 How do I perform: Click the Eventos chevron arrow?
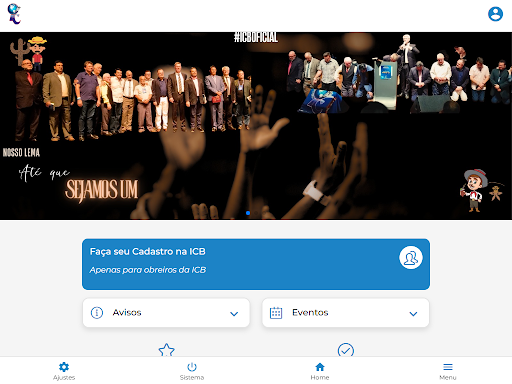point(413,314)
